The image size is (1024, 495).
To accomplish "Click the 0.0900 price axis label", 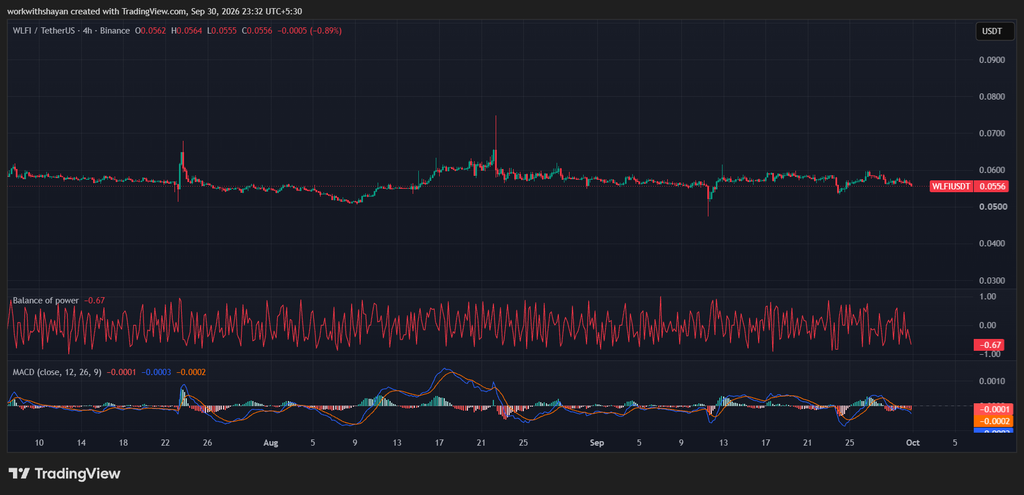I will 990,60.
